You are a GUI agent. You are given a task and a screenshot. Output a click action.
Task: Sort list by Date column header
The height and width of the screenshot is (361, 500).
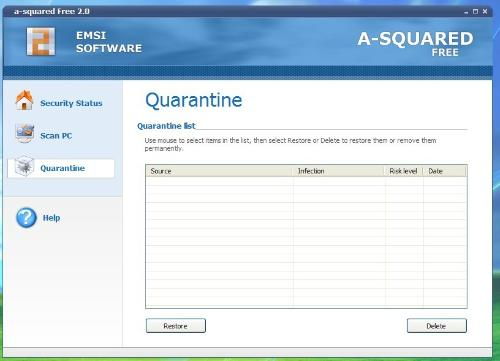(445, 171)
